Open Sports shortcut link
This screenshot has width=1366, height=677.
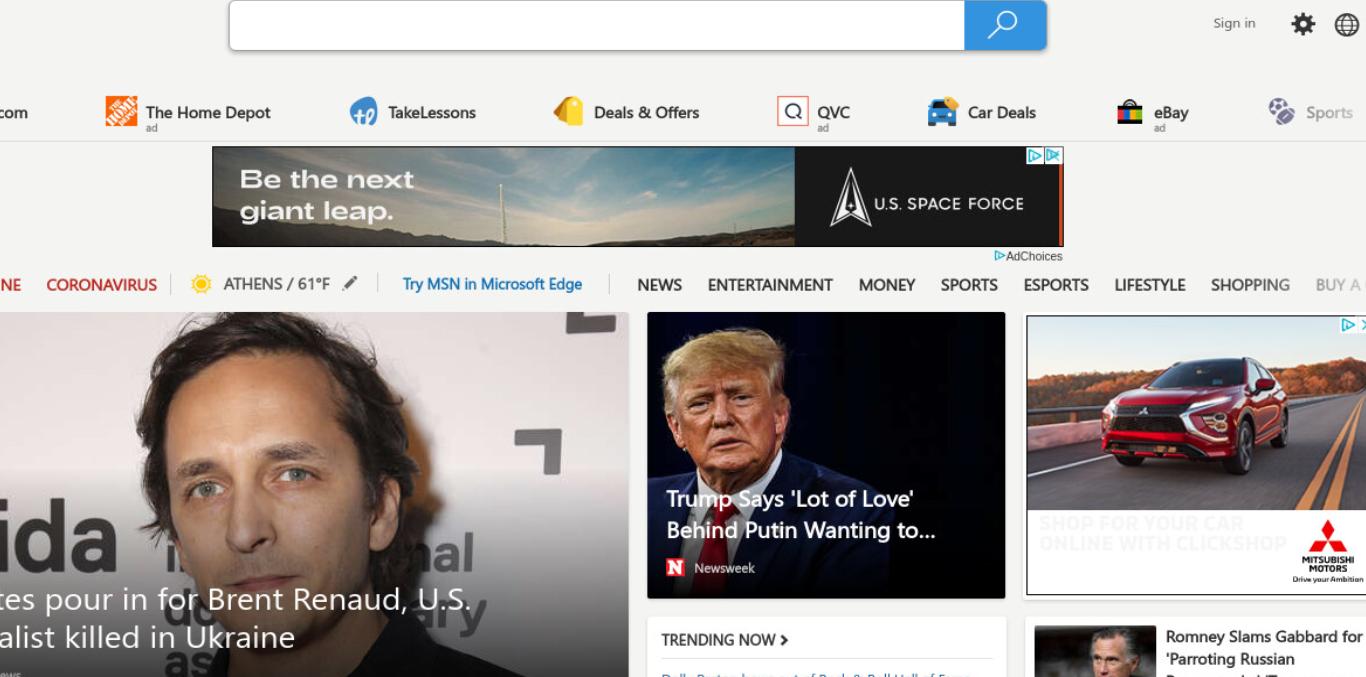coord(1329,112)
